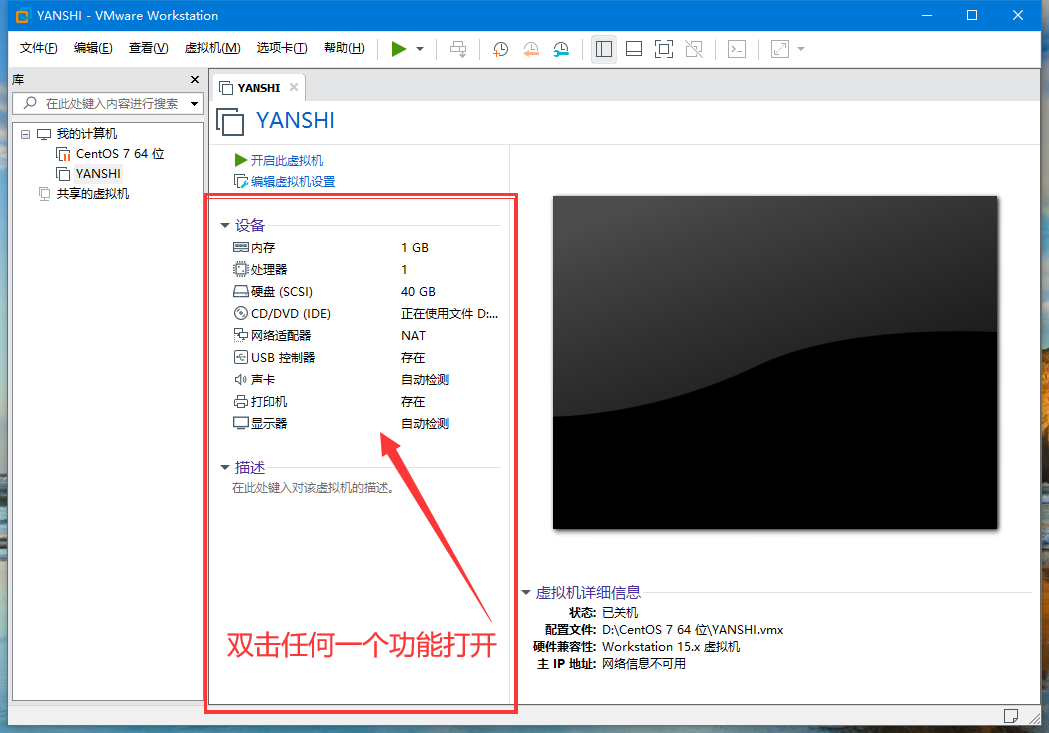Click 开启此虚拟机 link

click(286, 160)
